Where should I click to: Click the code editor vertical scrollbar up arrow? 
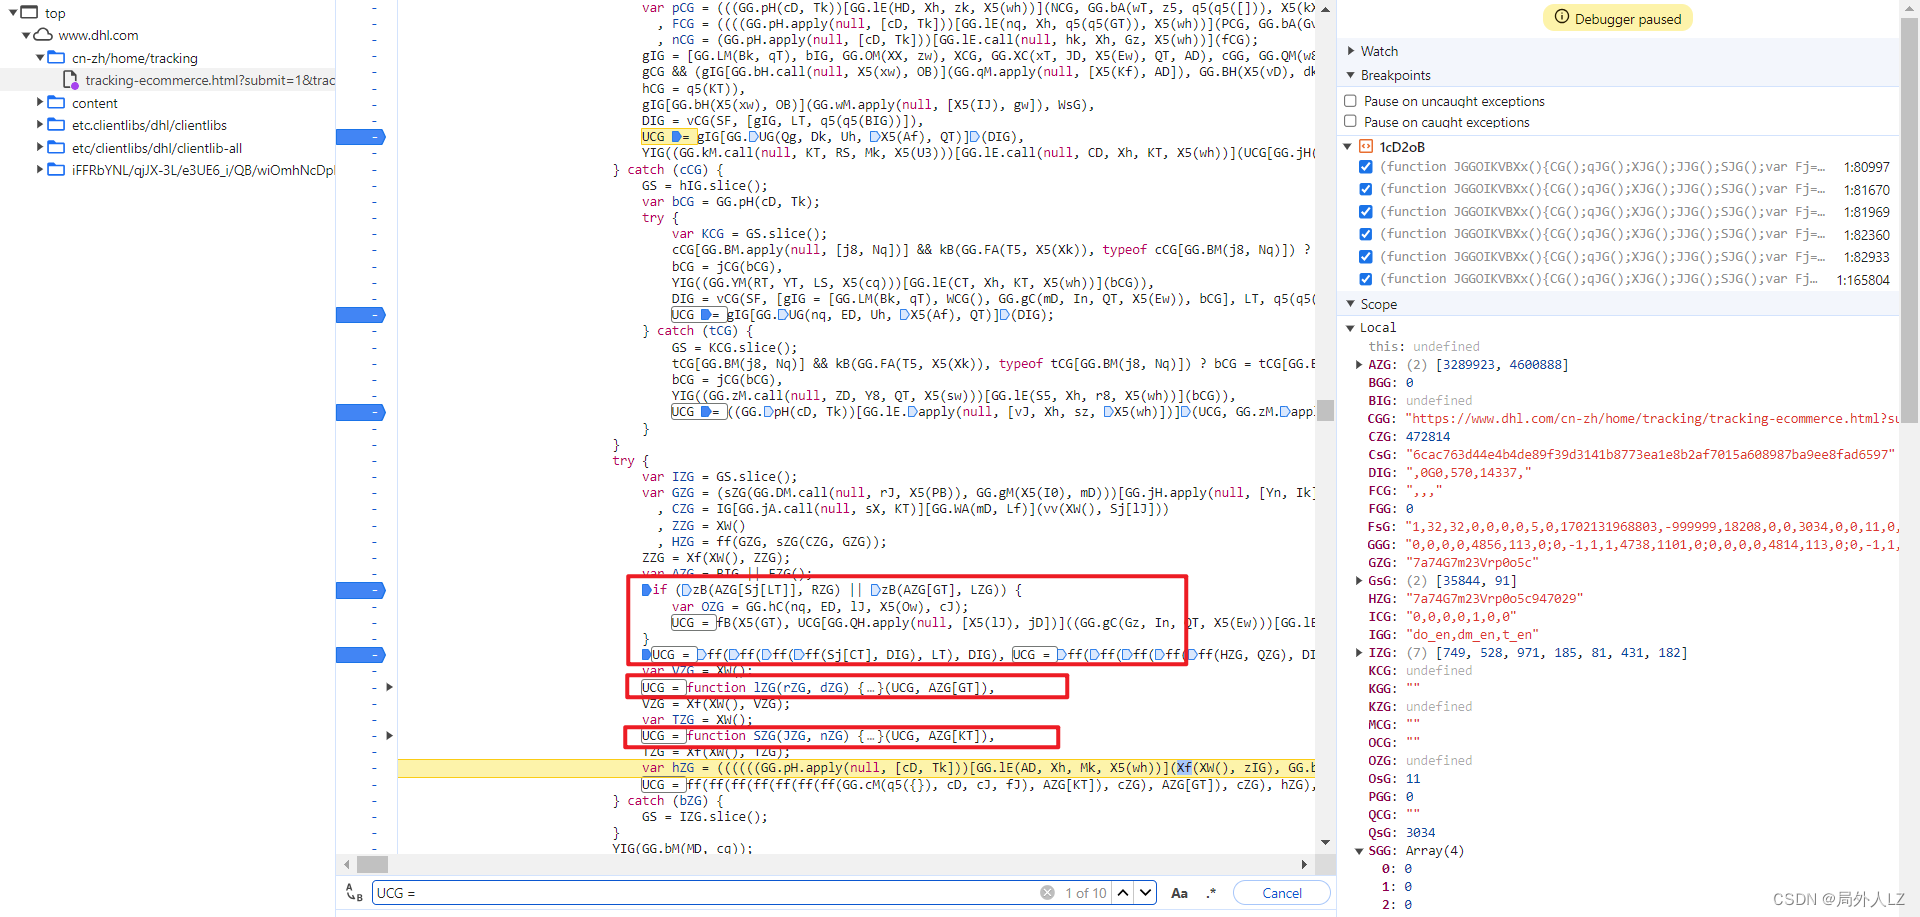[x=1325, y=8]
